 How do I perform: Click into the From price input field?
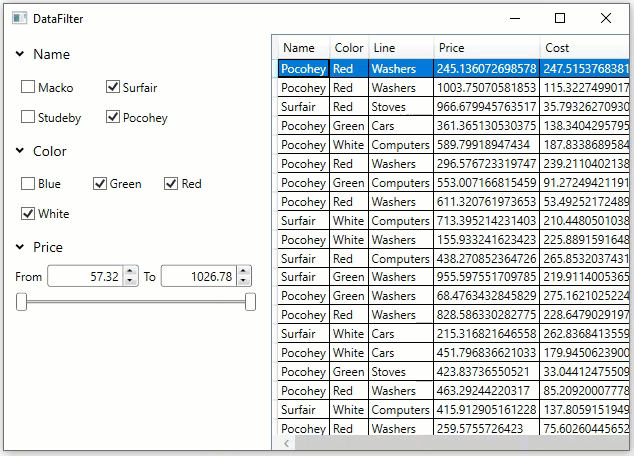pos(84,277)
